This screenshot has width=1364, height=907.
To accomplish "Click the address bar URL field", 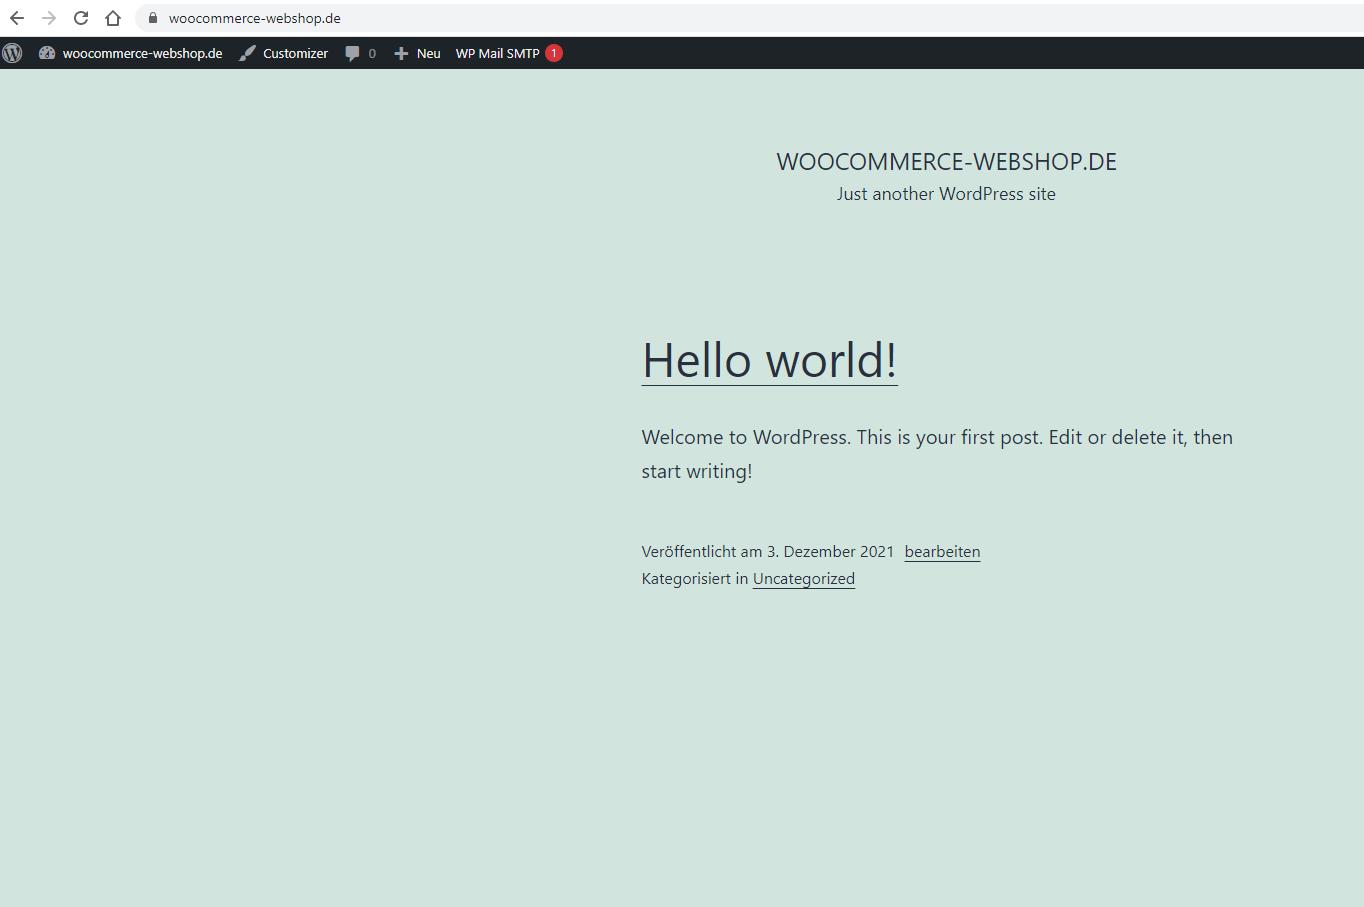I will 750,18.
